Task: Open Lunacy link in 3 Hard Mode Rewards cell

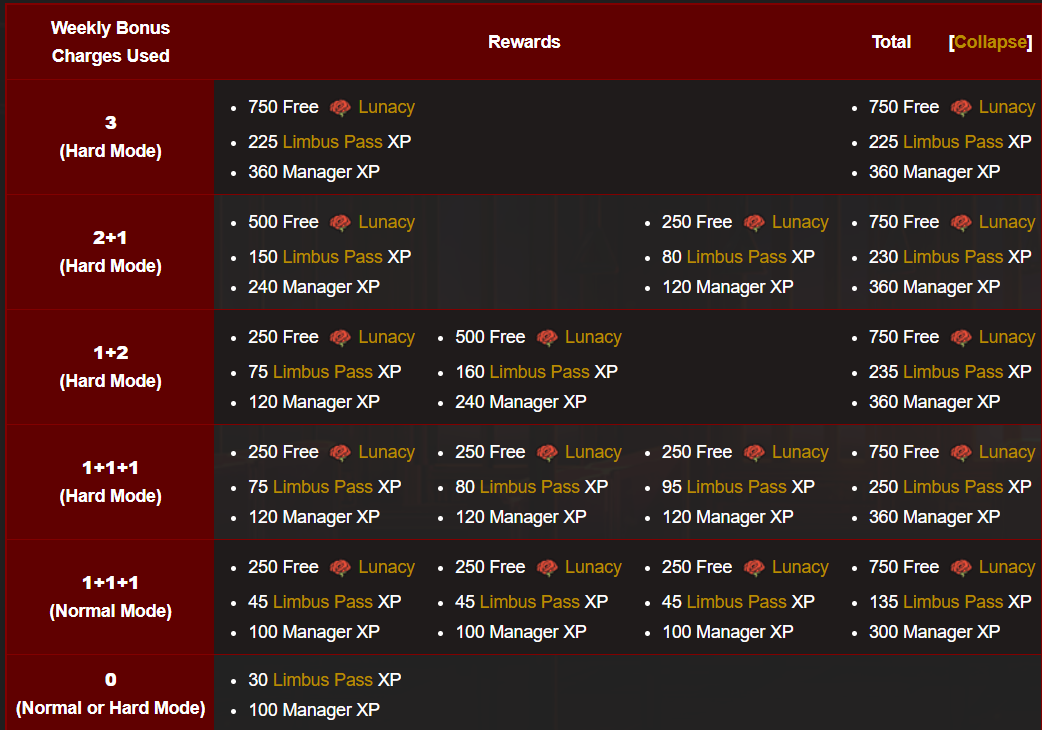Action: coord(386,107)
